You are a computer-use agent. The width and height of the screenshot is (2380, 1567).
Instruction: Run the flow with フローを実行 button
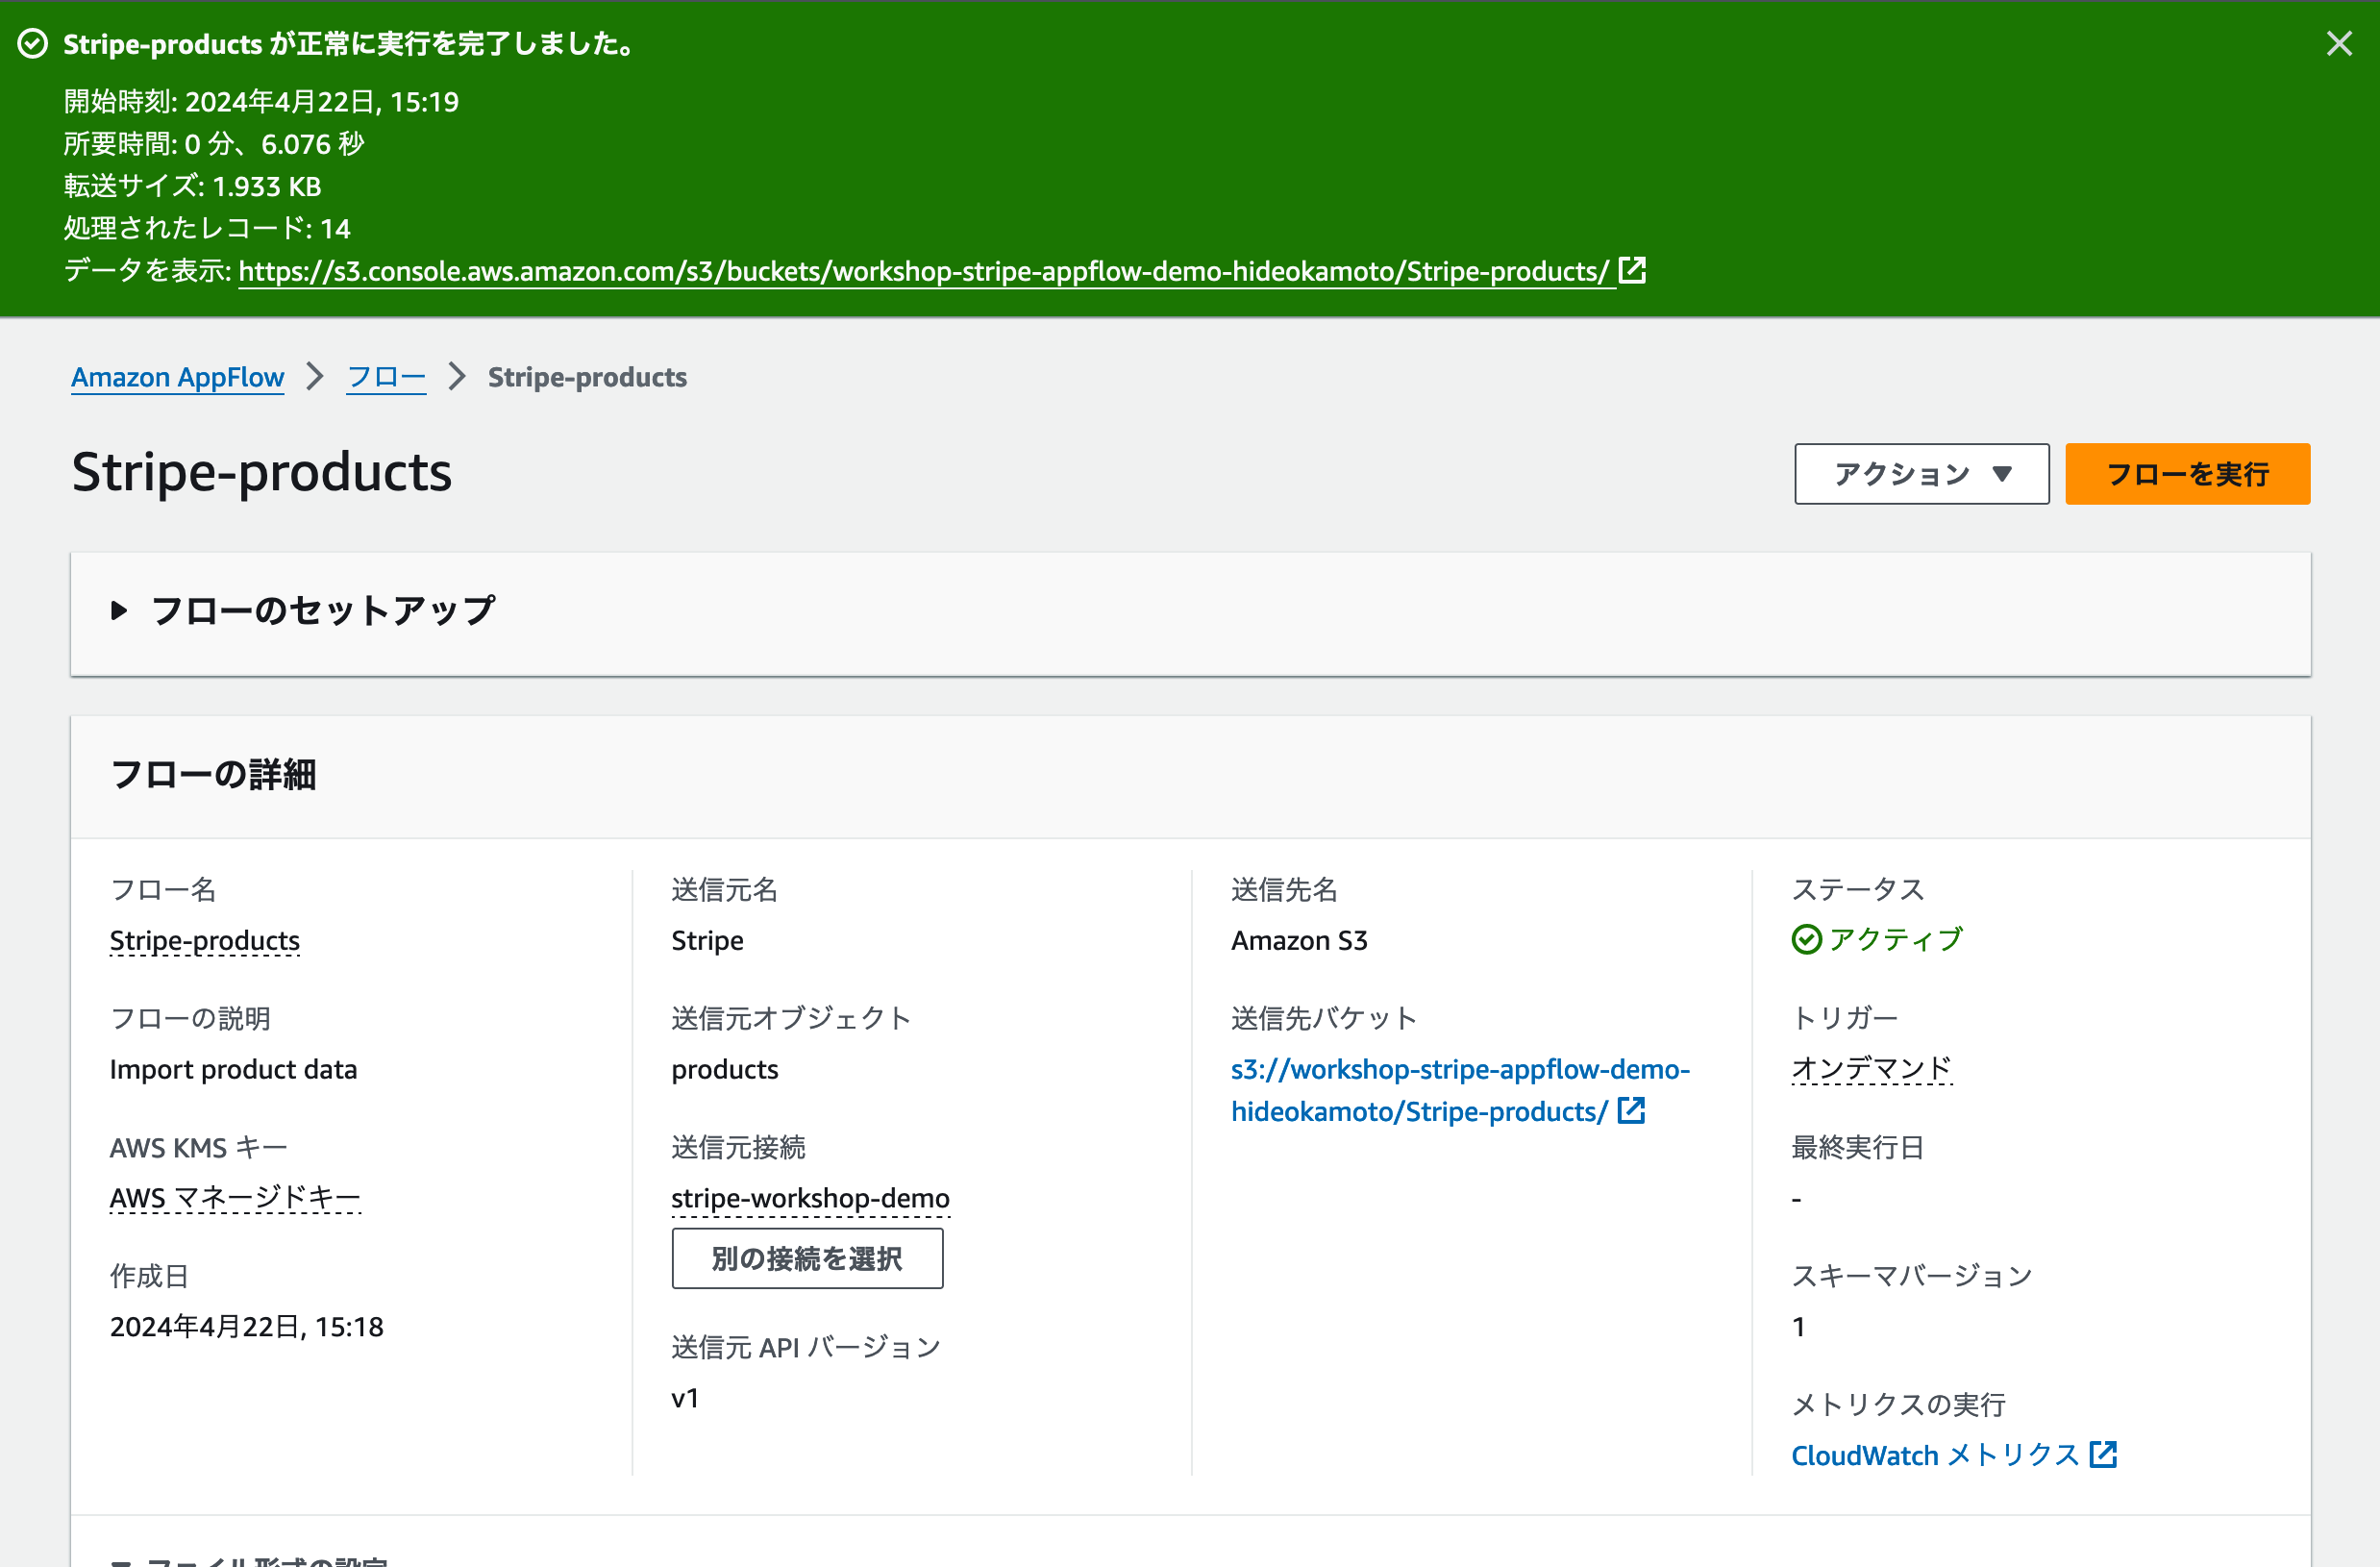[x=2187, y=473]
